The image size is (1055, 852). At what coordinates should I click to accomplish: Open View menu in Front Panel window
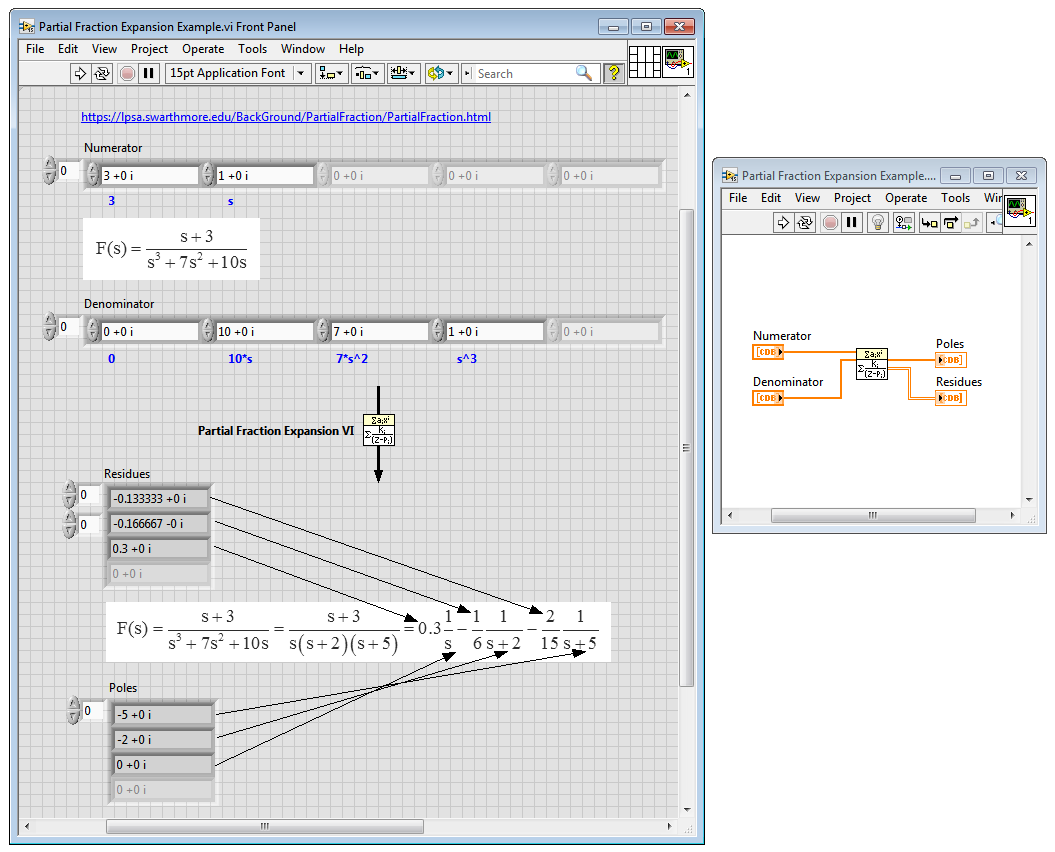coord(104,49)
